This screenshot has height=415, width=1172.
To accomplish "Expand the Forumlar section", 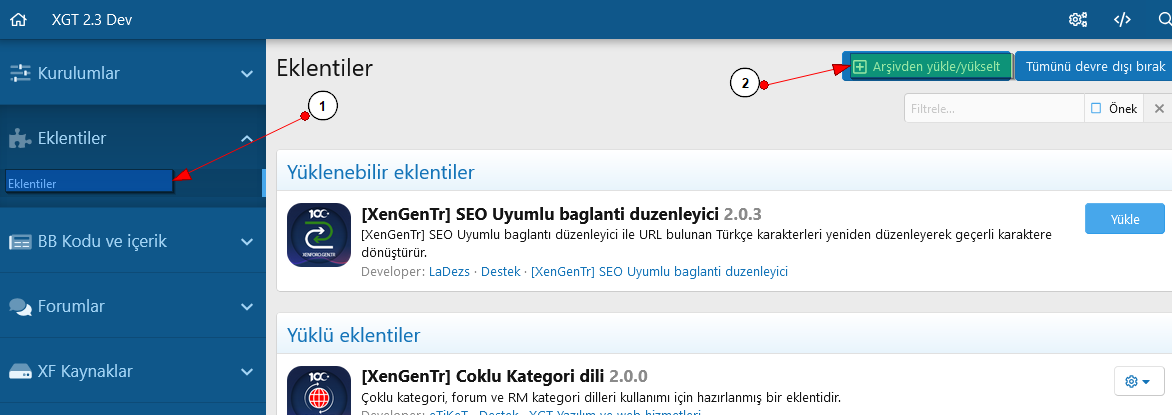I will 247,307.
